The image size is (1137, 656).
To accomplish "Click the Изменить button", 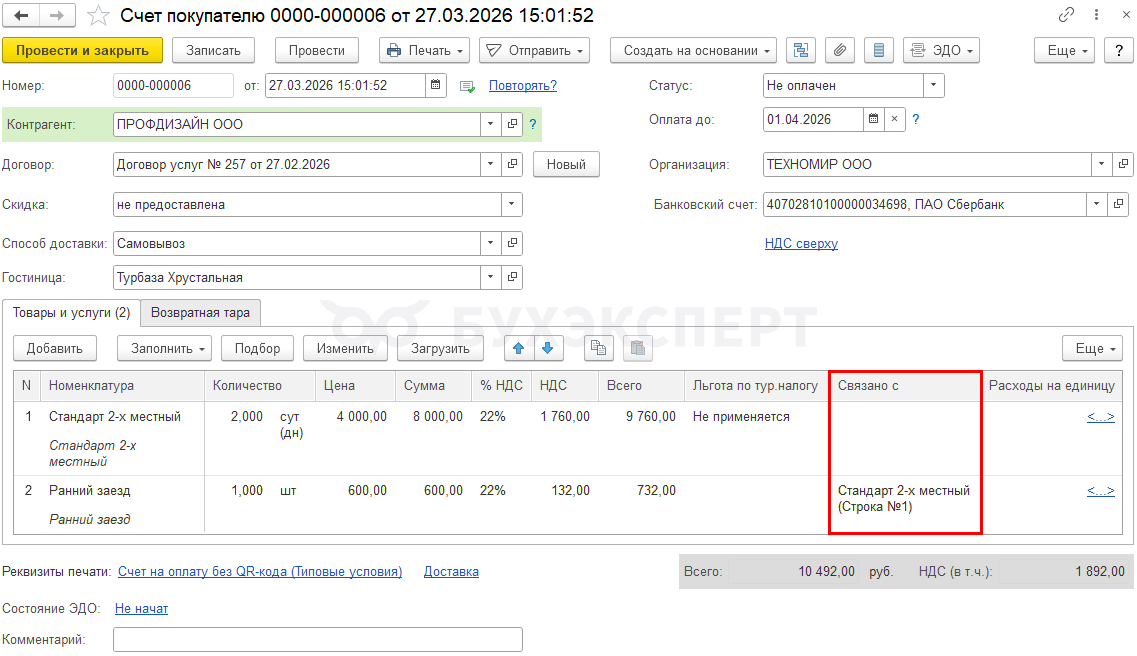I will point(345,348).
